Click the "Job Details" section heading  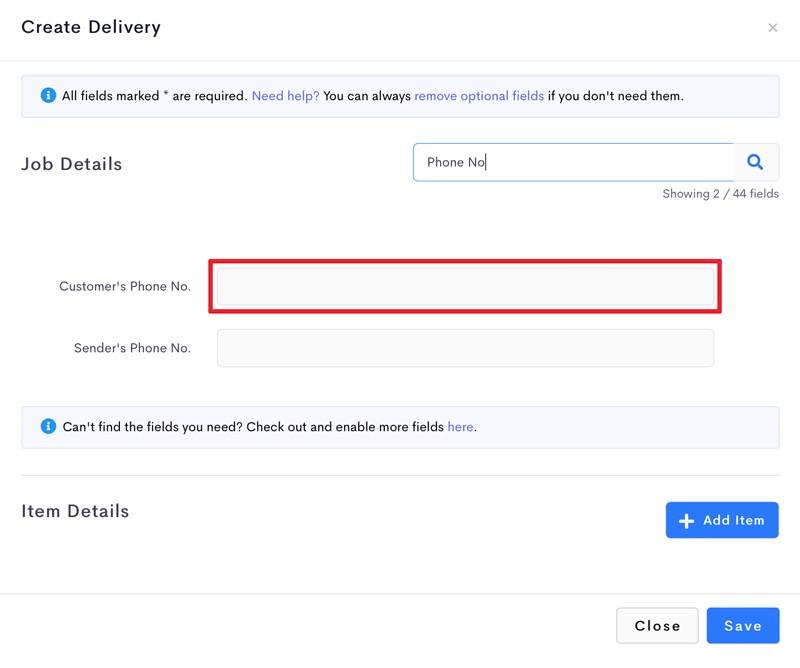click(72, 164)
